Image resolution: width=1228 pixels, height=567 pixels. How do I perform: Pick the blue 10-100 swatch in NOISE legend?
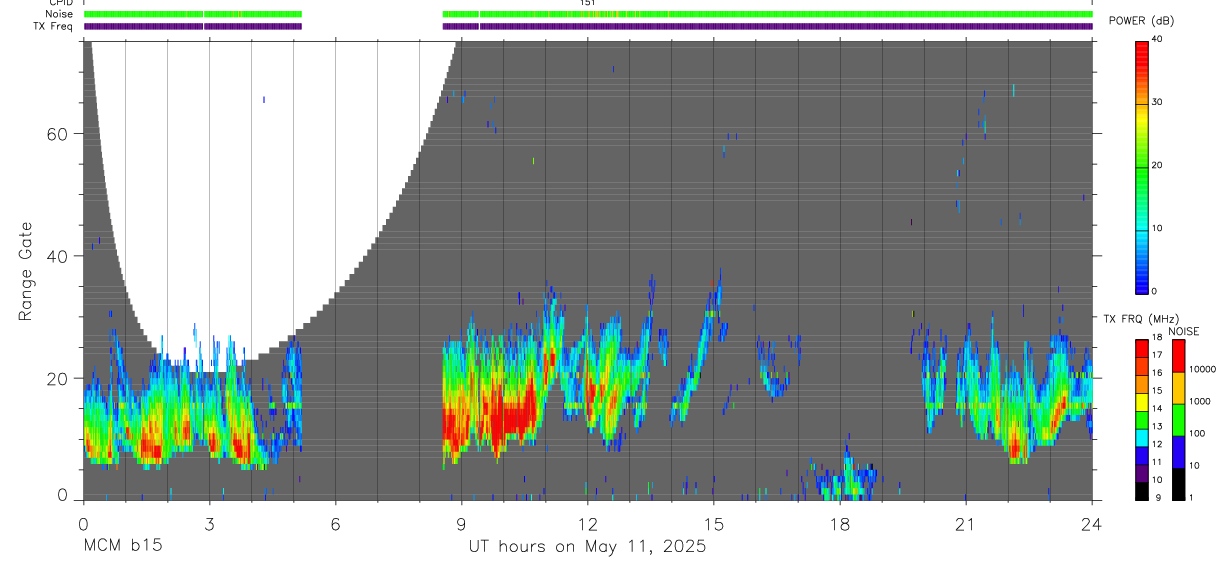point(1179,452)
